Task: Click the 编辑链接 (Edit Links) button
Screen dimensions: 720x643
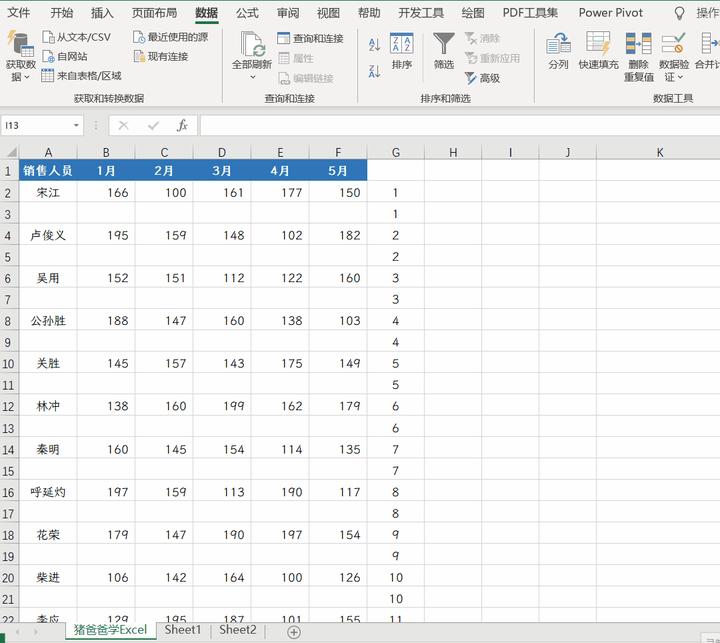Action: pyautogui.click(x=306, y=79)
